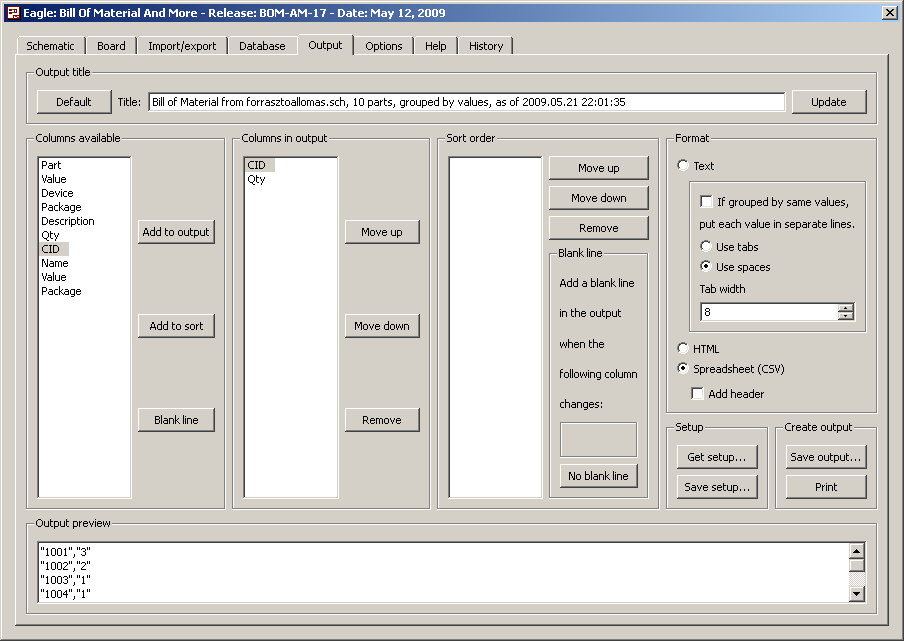Click output preview scrollbar down arrow
This screenshot has width=904, height=641.
click(x=857, y=593)
